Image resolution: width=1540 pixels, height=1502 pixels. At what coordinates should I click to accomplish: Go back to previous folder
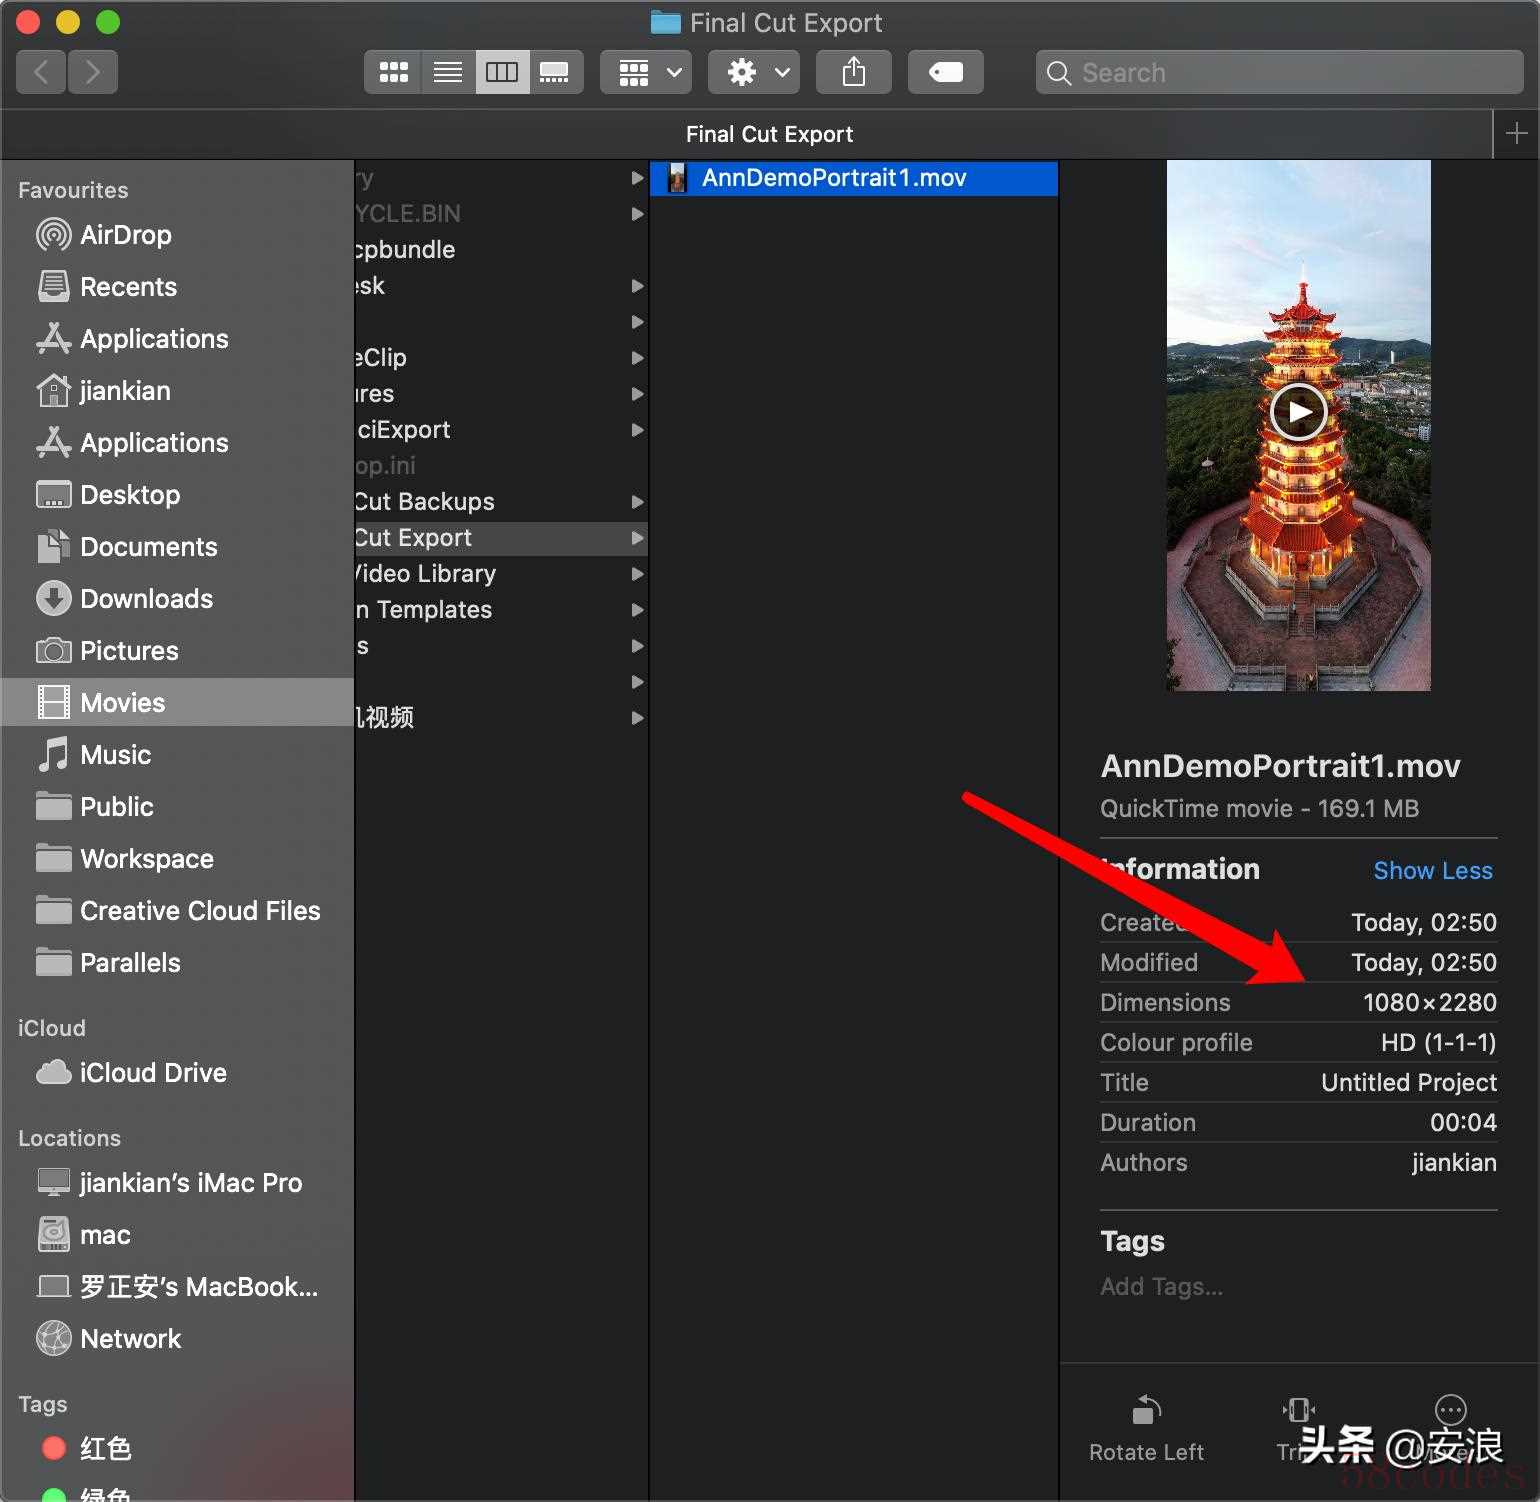tap(42, 72)
